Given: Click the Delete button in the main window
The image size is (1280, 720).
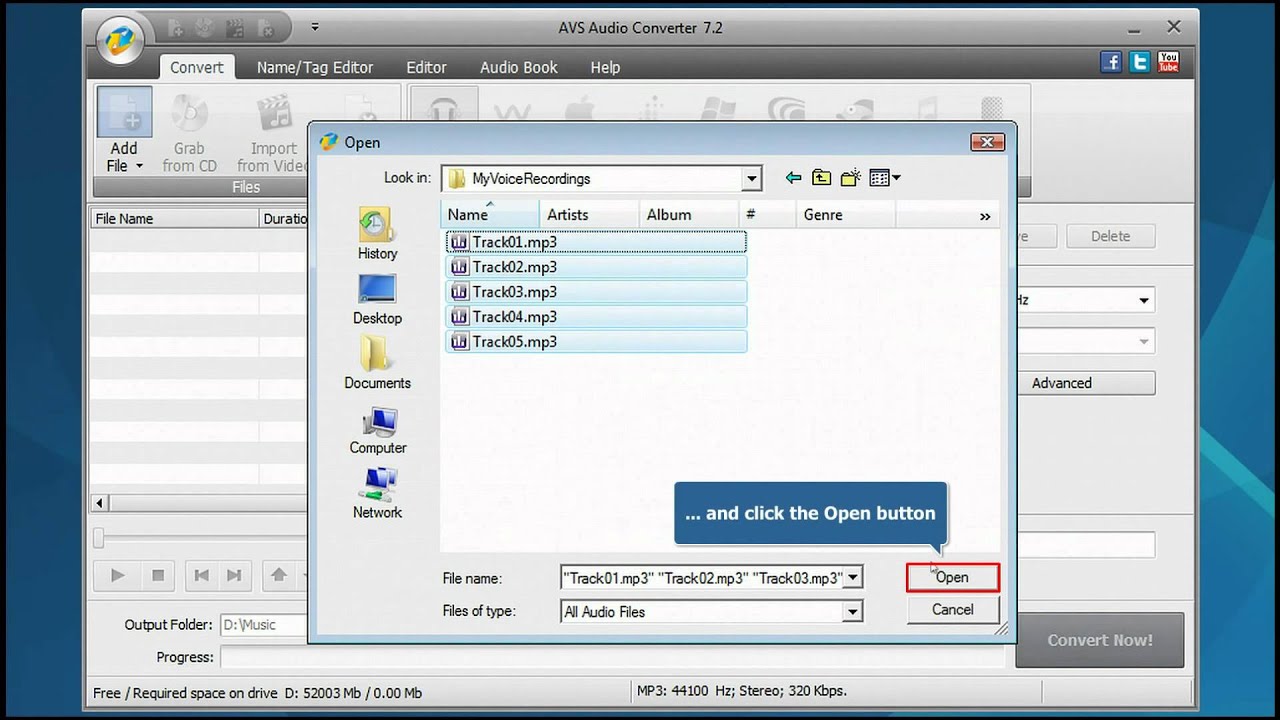Looking at the screenshot, I should 1110,236.
